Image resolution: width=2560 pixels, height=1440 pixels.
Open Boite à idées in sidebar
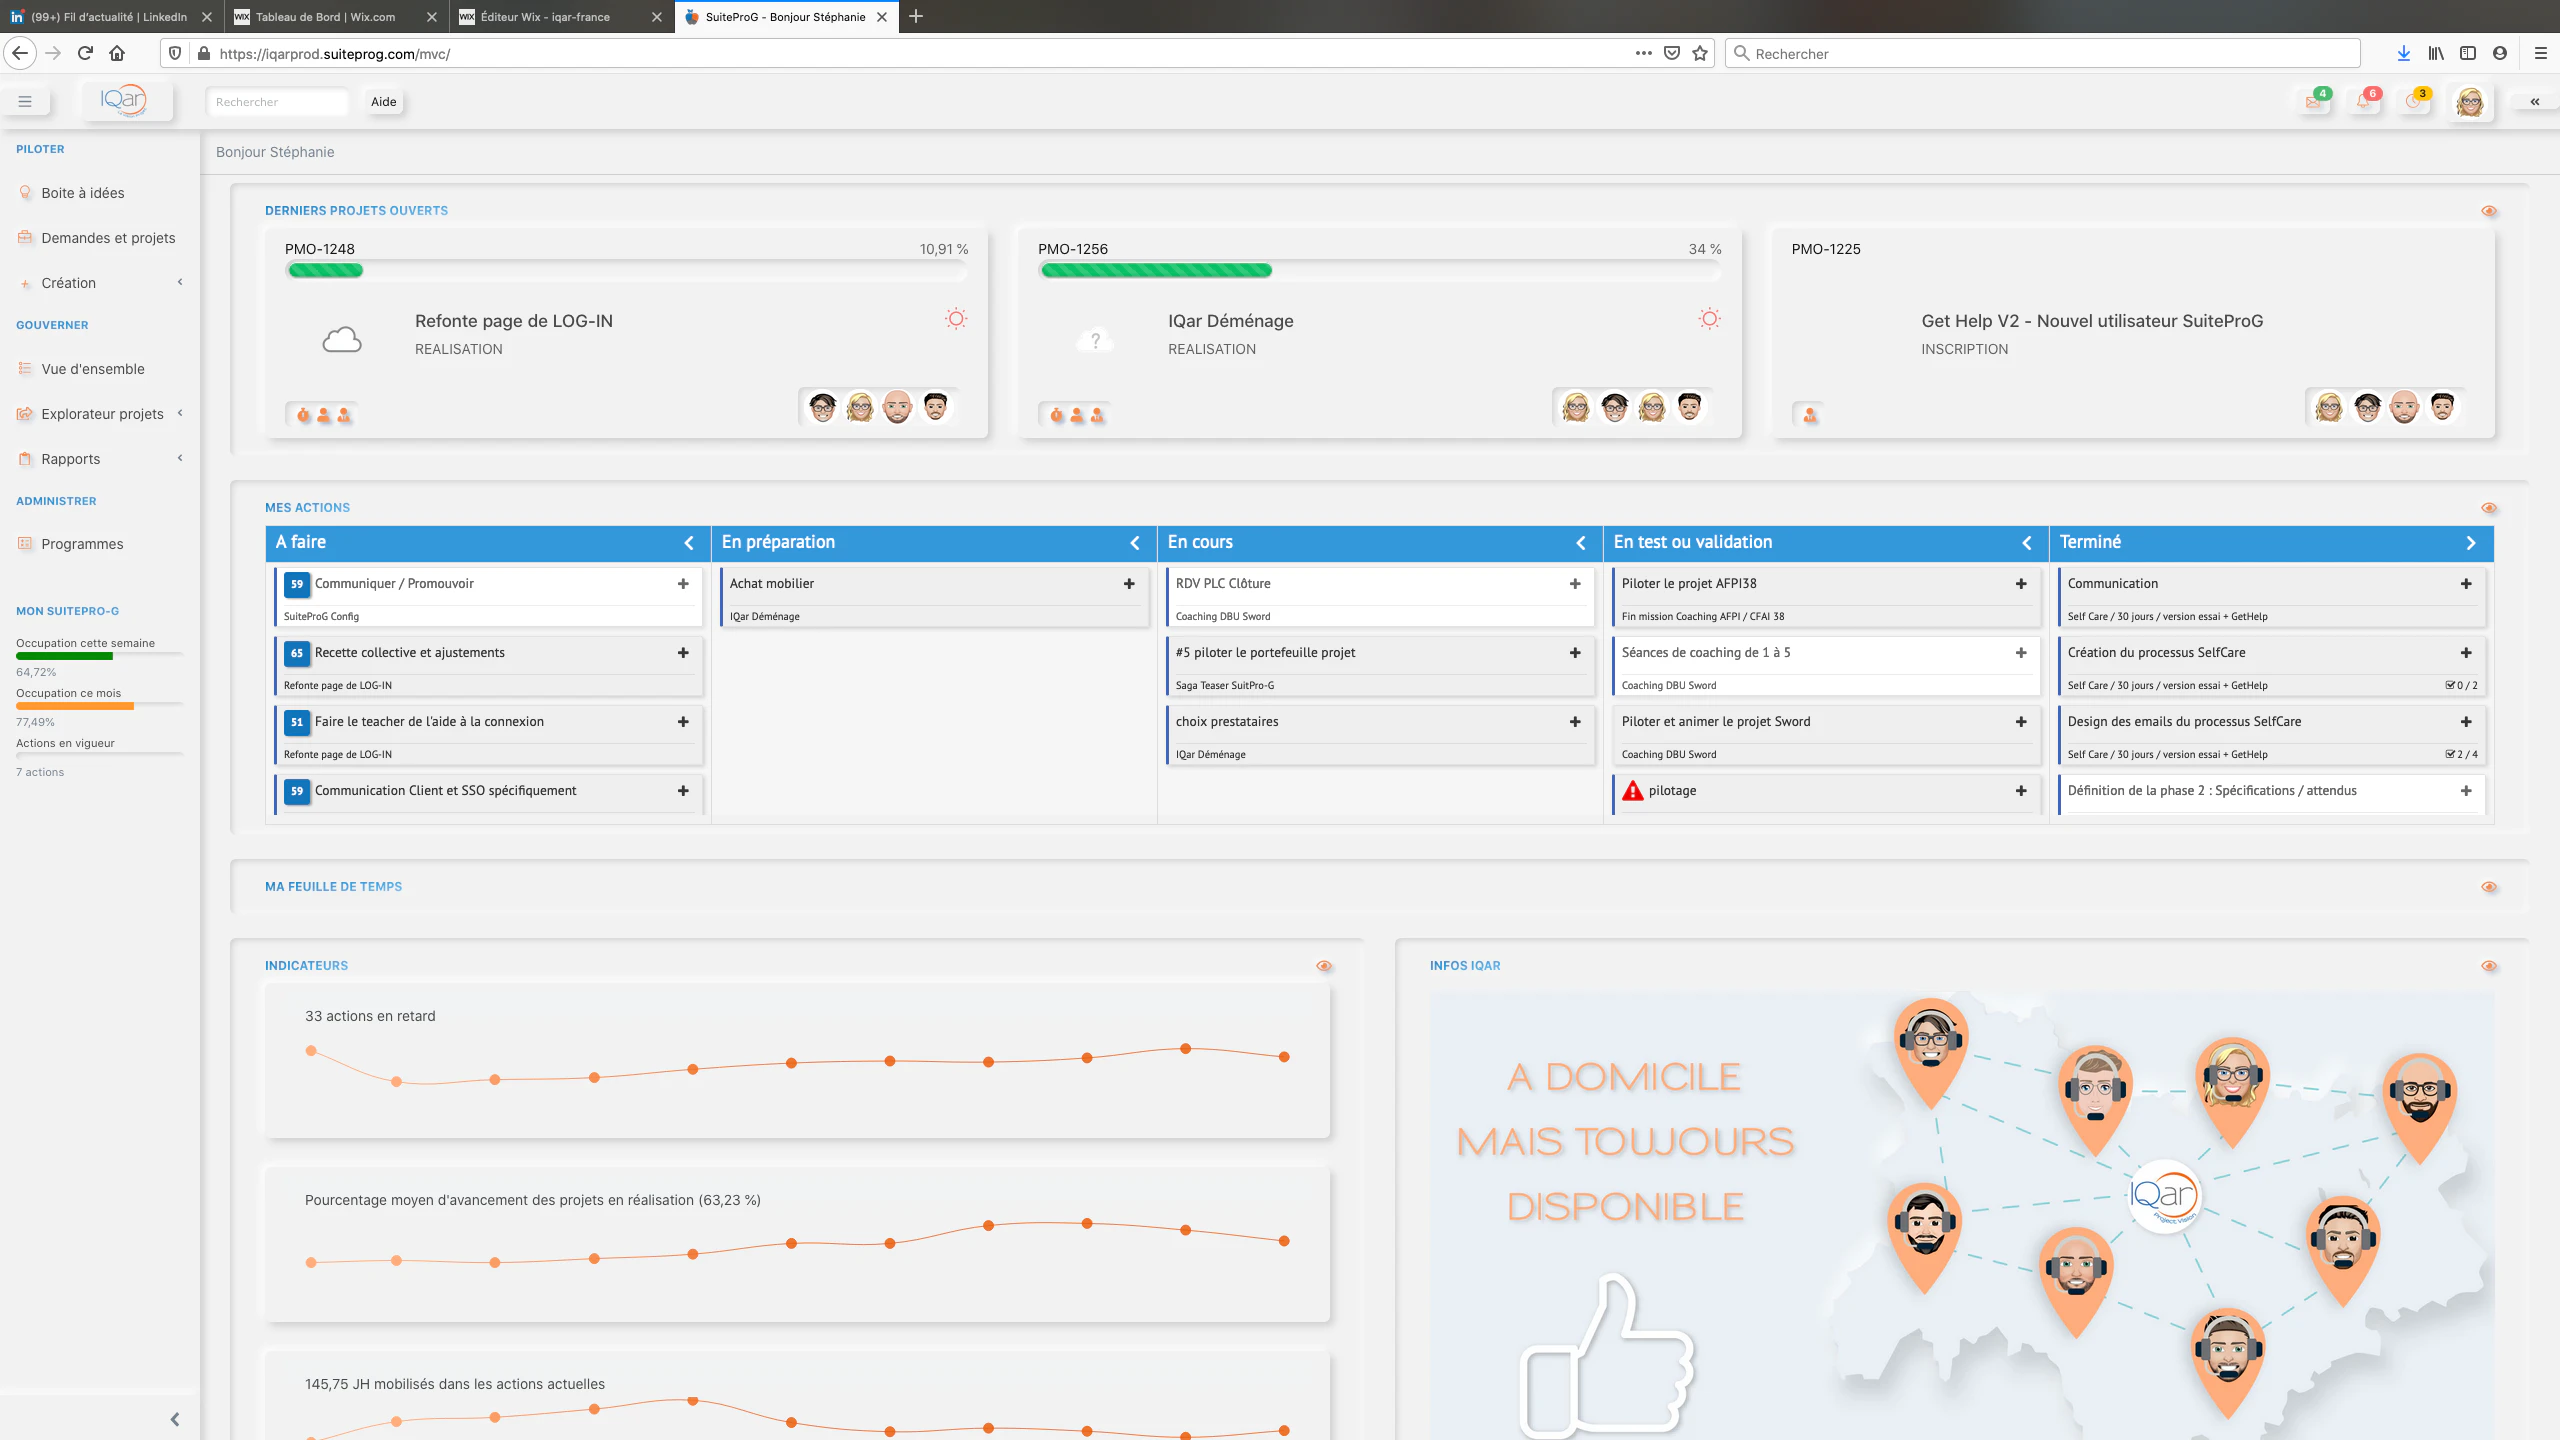pyautogui.click(x=83, y=193)
